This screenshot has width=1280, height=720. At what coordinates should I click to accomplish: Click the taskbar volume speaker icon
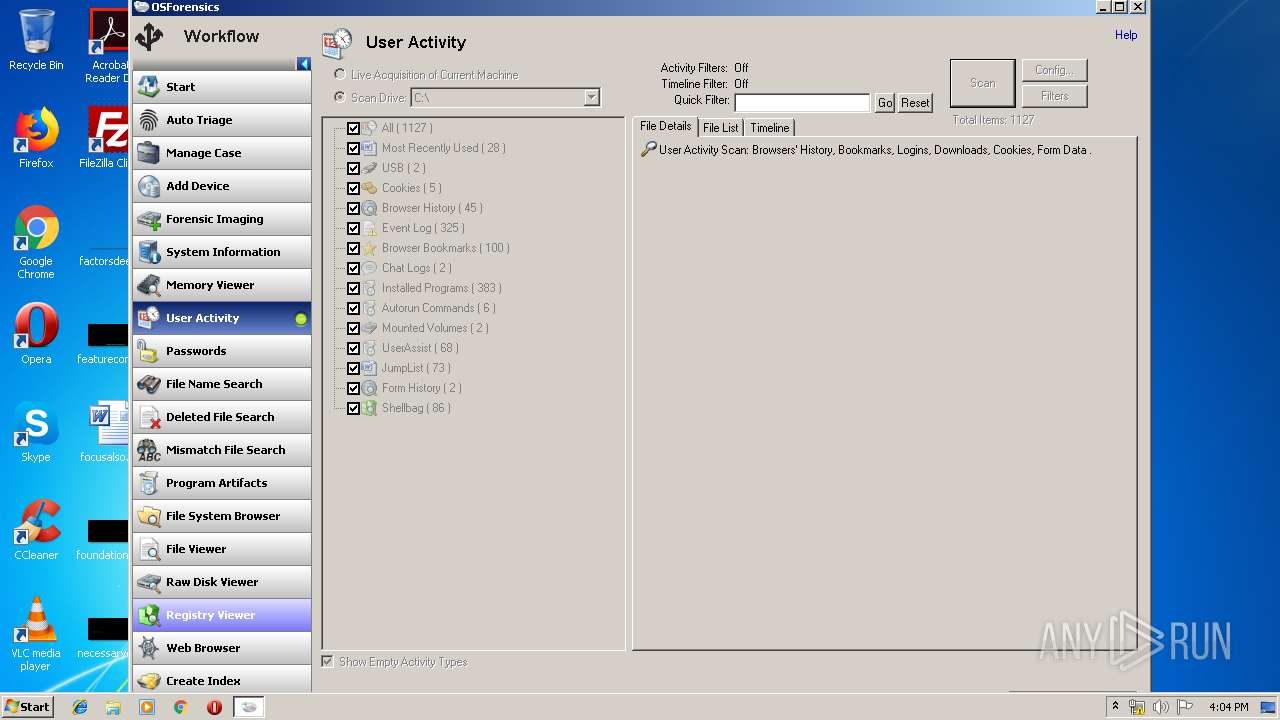(x=1160, y=707)
